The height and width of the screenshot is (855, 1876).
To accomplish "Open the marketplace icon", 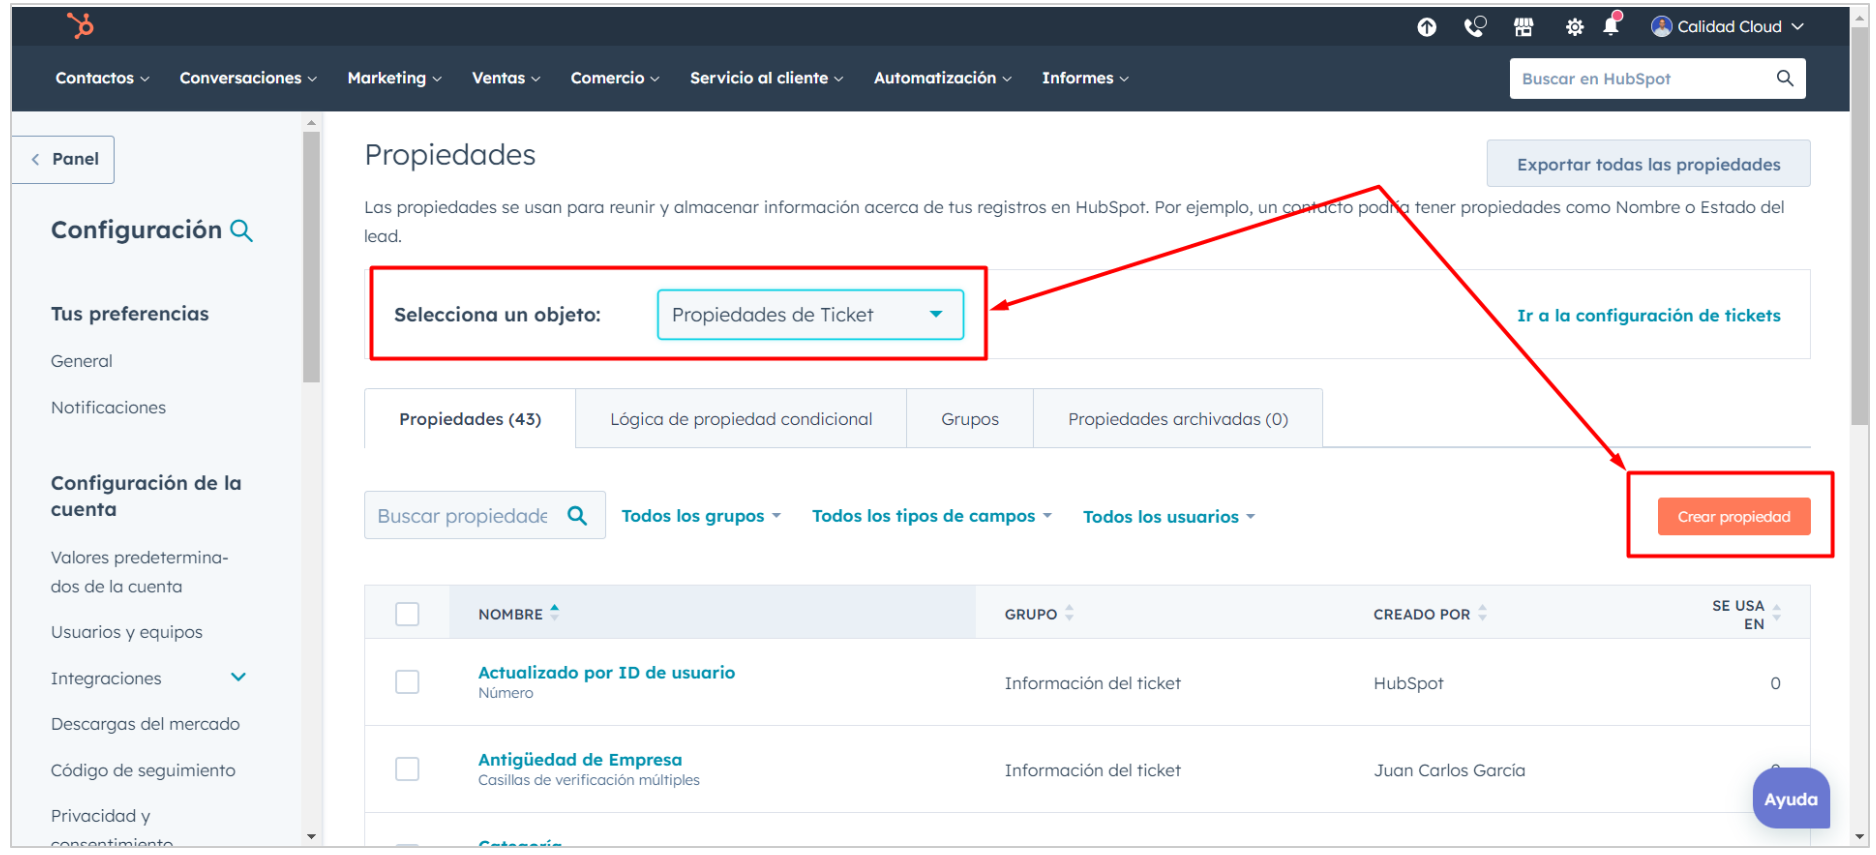I will (1523, 27).
